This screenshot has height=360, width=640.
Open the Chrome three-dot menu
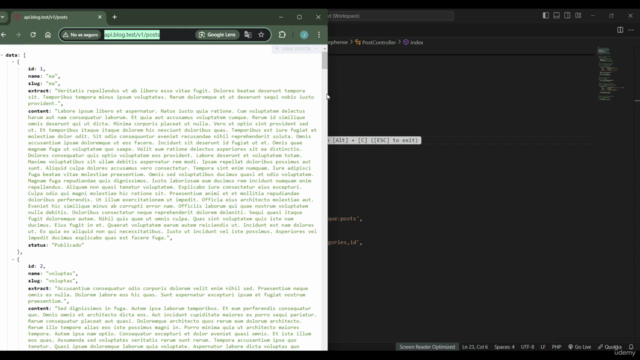click(319, 35)
